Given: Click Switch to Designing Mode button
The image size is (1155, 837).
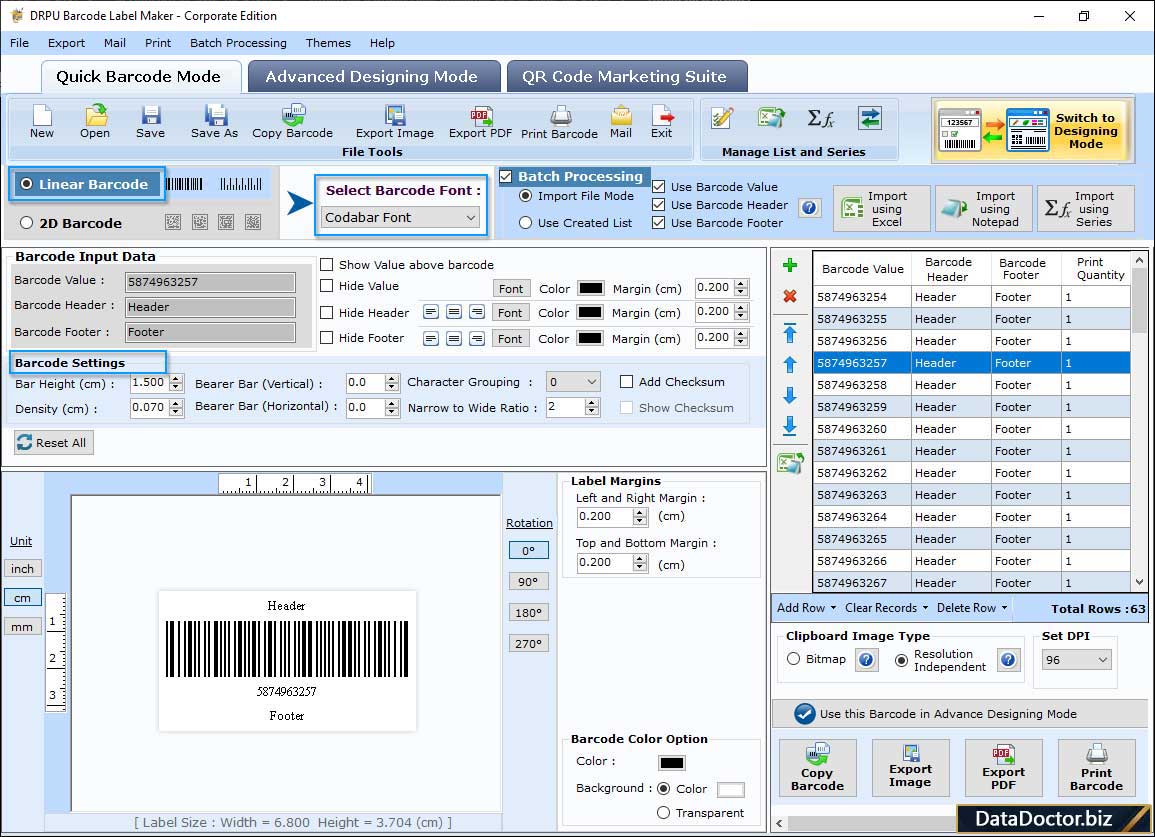Looking at the screenshot, I should [x=1031, y=131].
